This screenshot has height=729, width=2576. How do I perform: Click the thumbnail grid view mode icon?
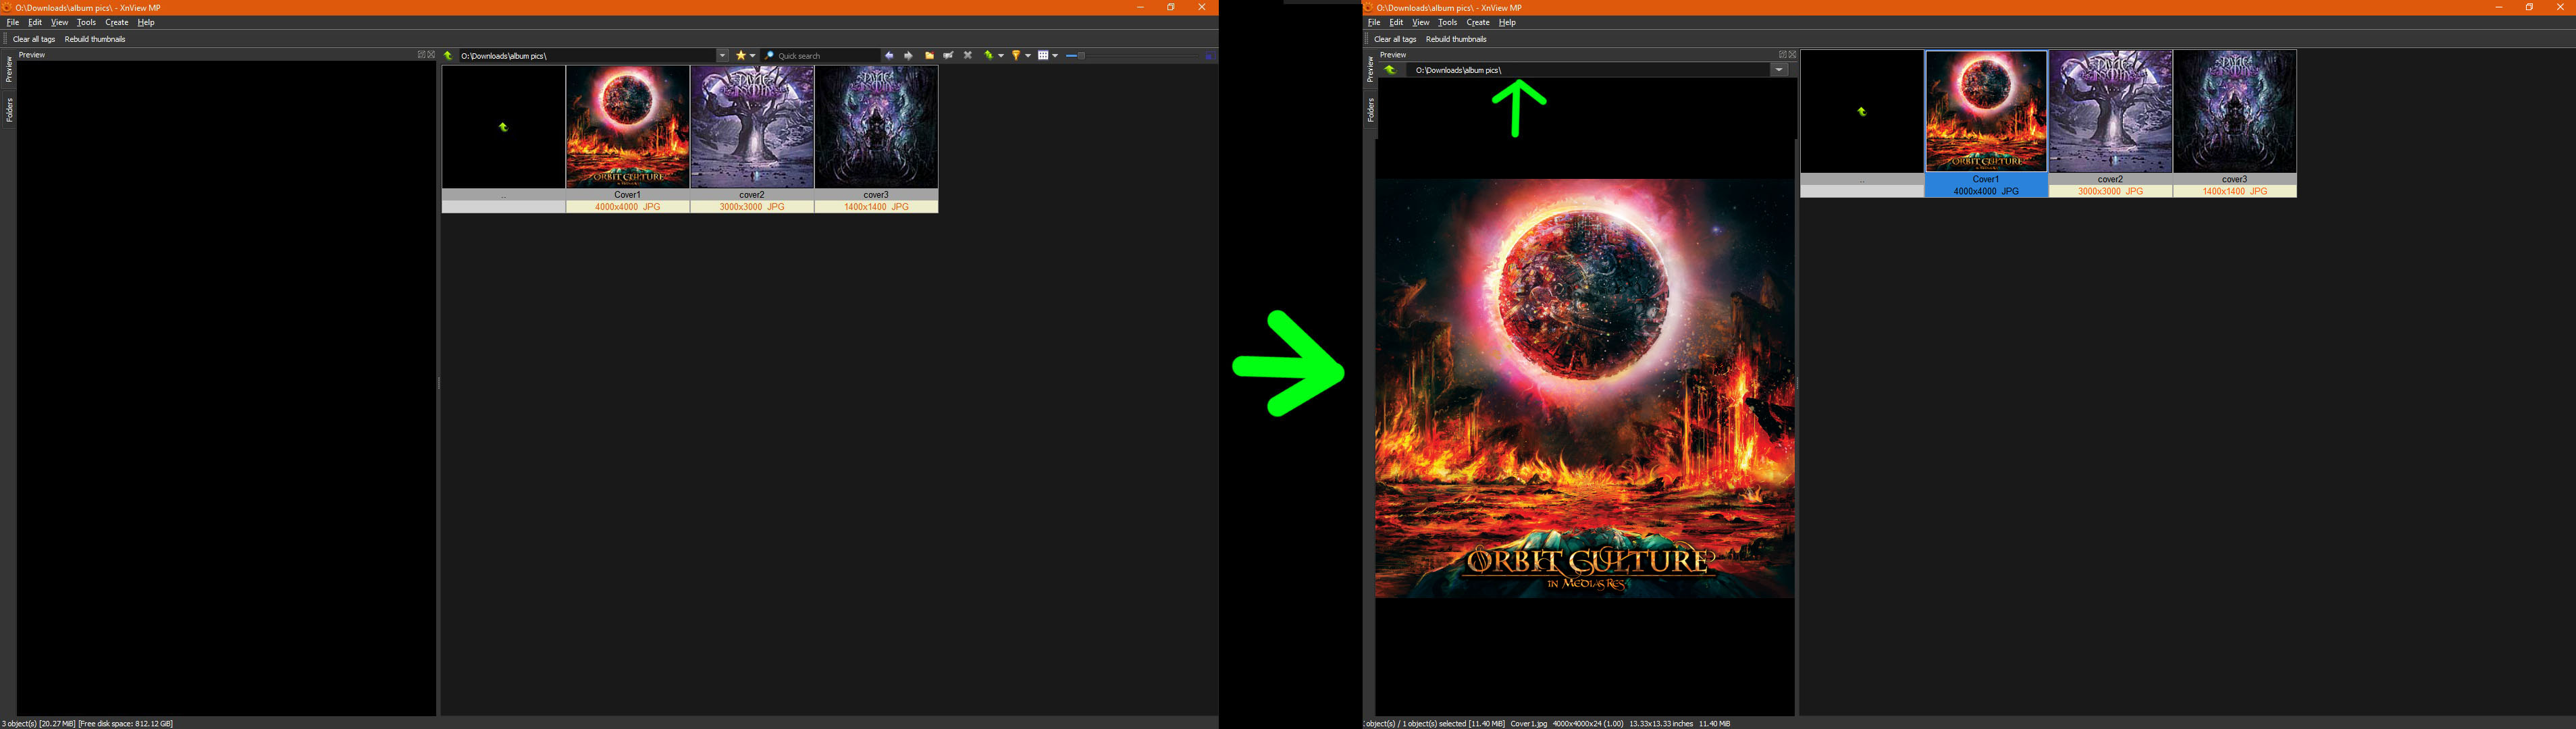pyautogui.click(x=1043, y=56)
